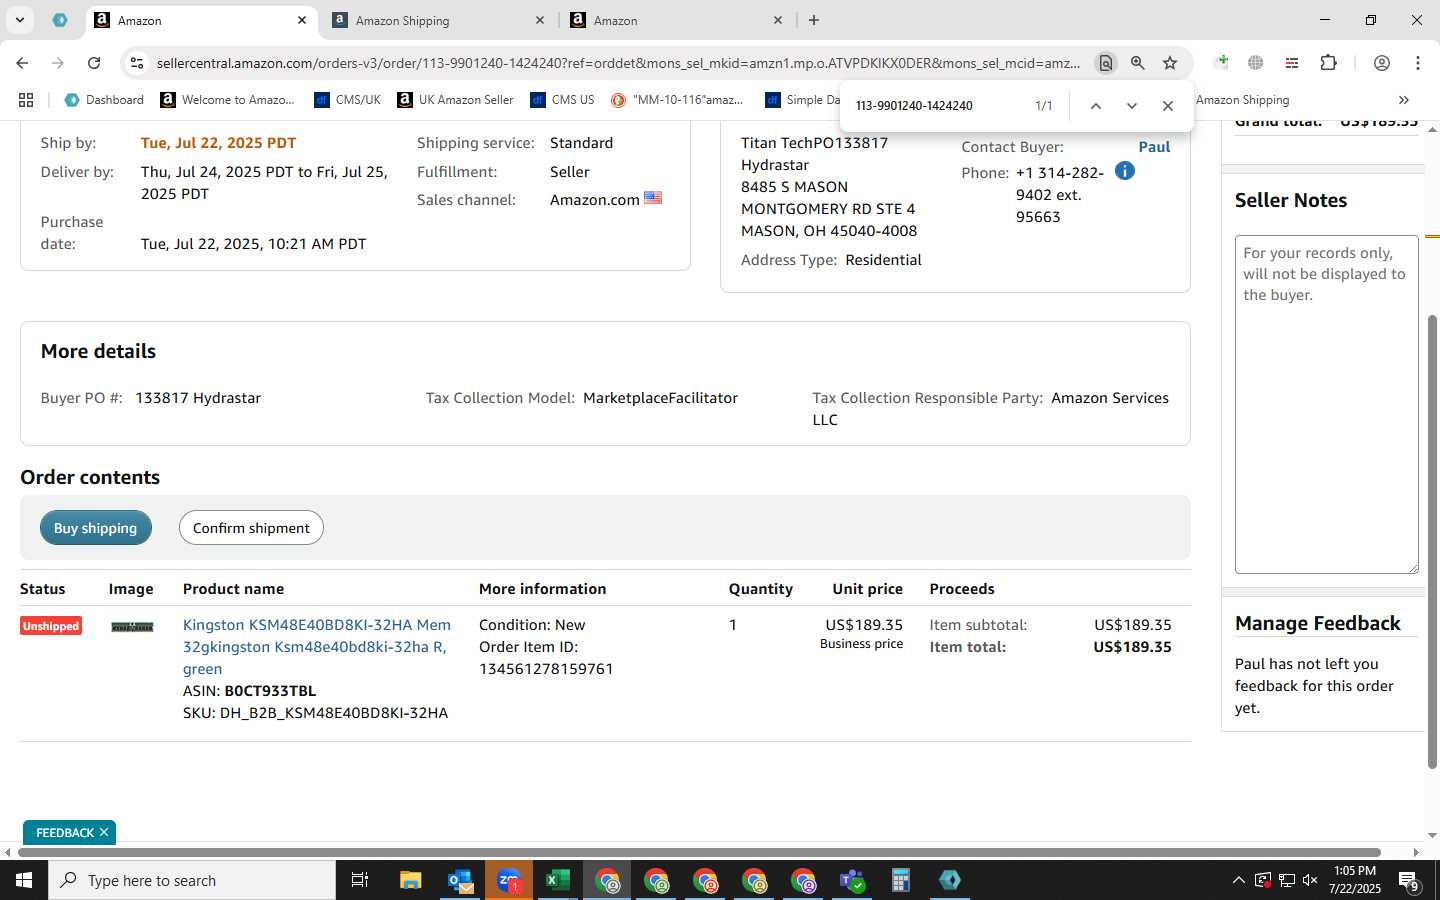Image resolution: width=1440 pixels, height=900 pixels.
Task: Click the Unshipped status badge
Action: click(51, 626)
